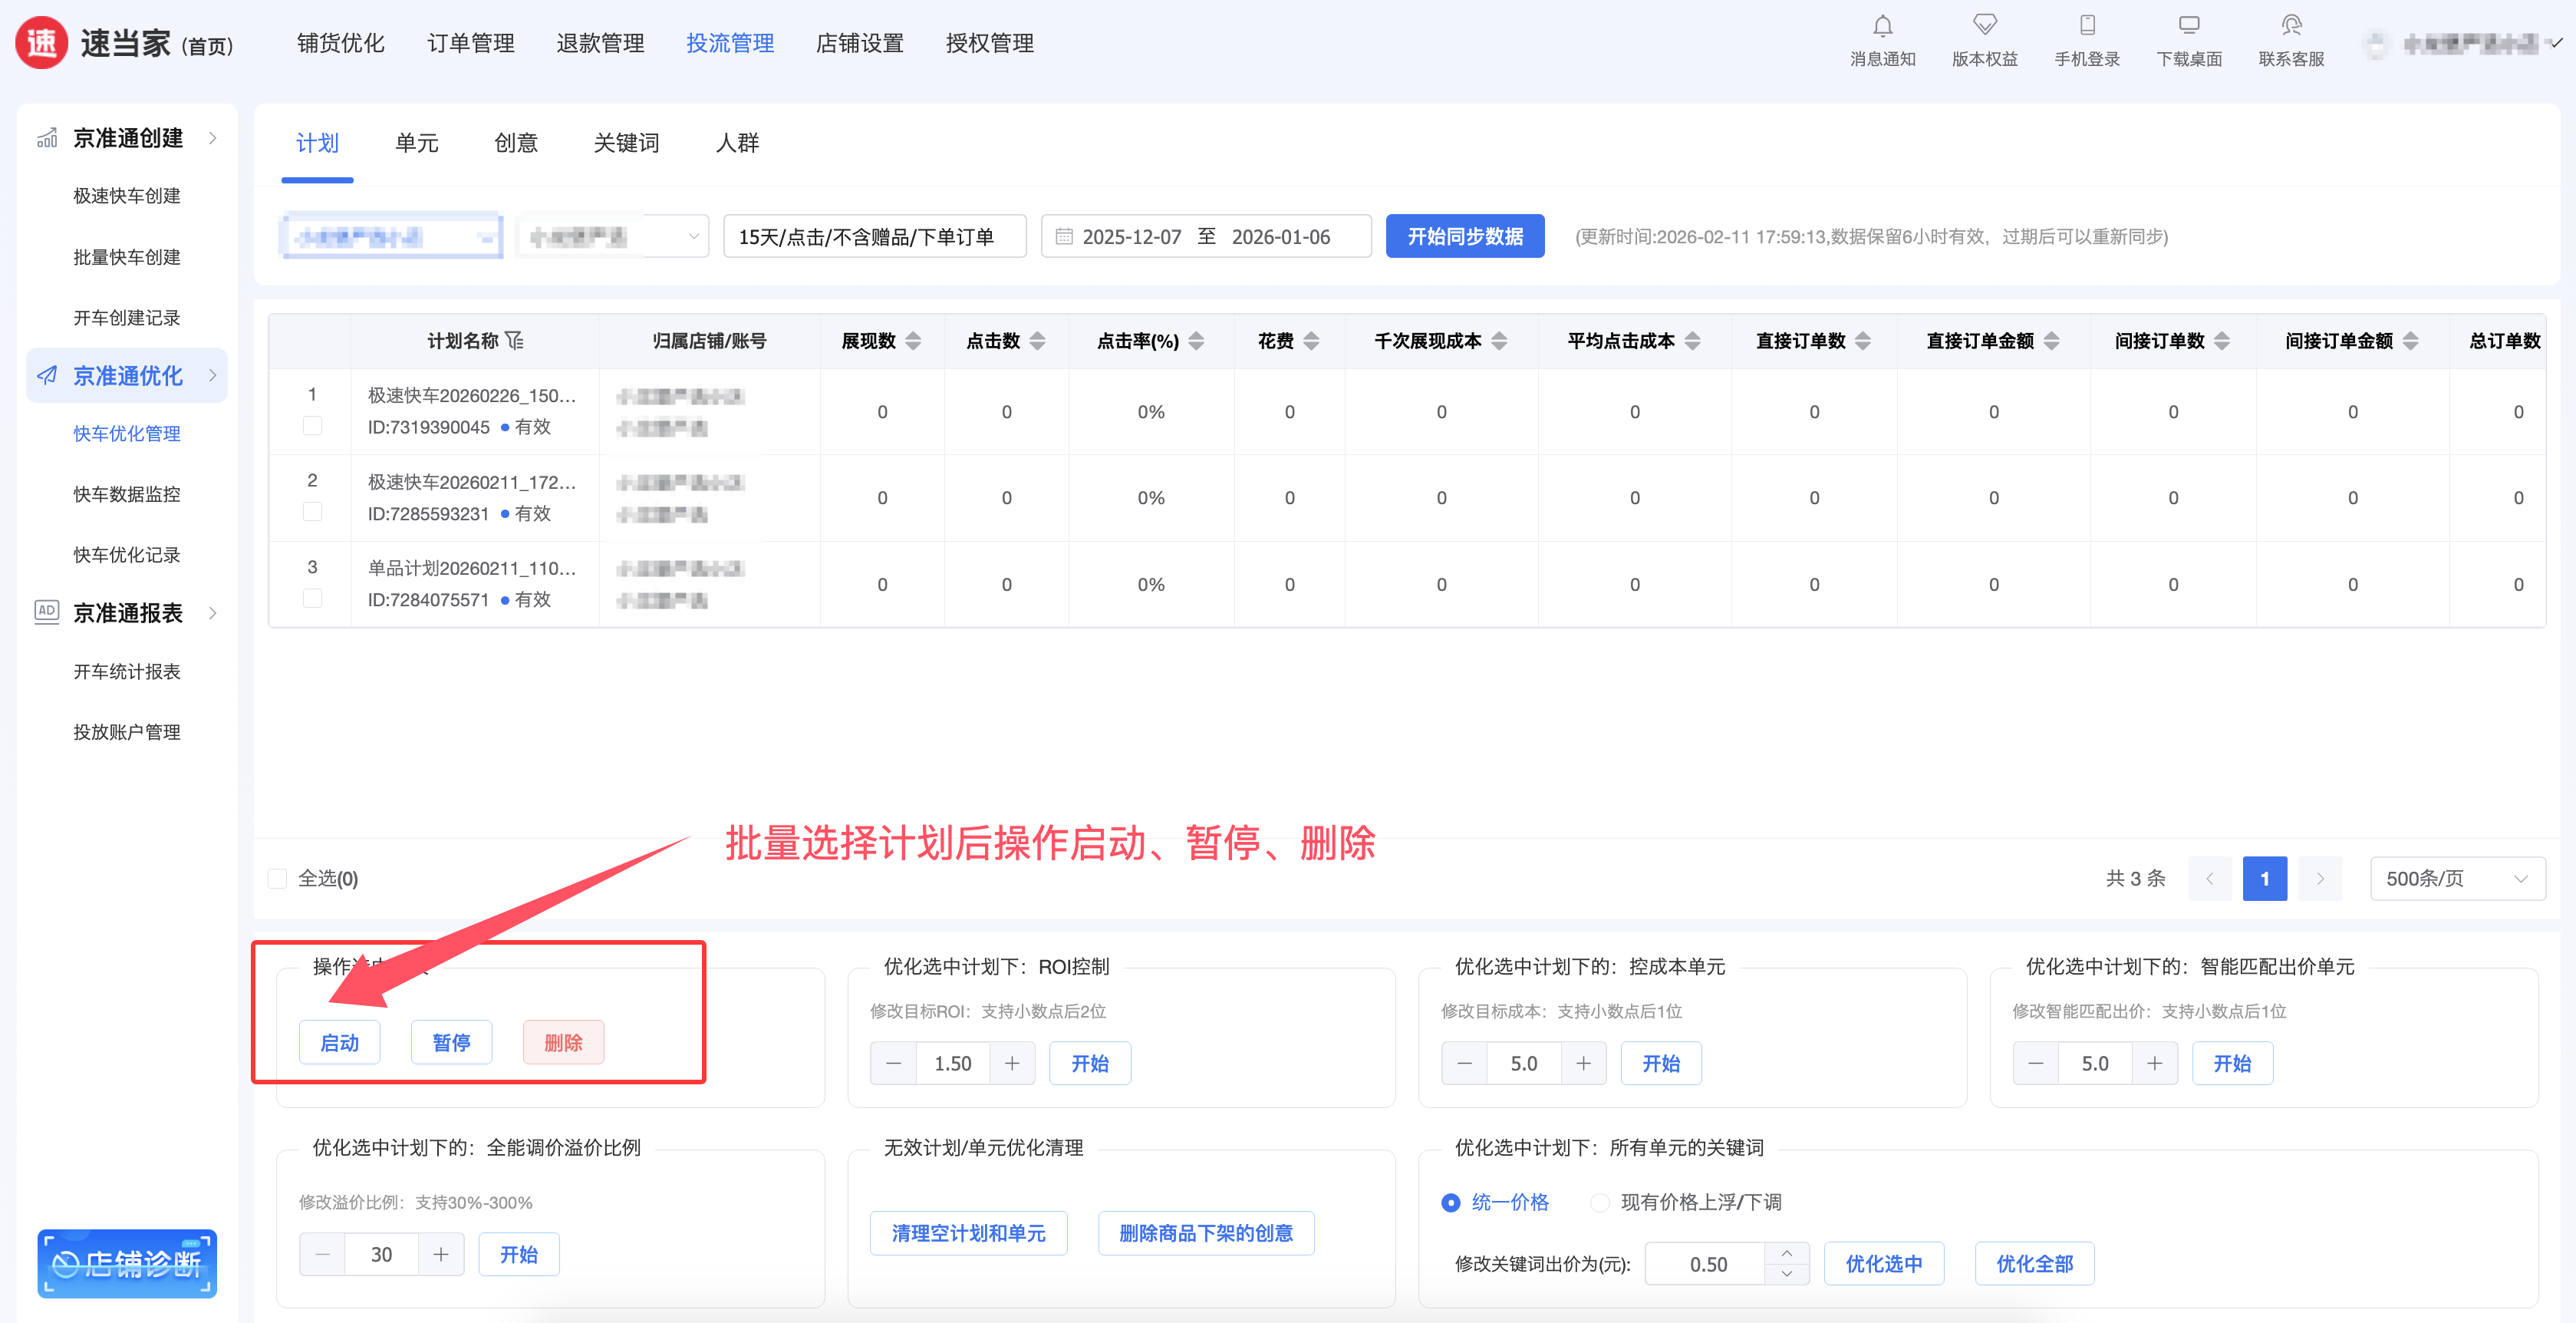Viewport: 2576px width, 1323px height.
Task: Toggle the 全选 checkbox
Action: (x=278, y=878)
